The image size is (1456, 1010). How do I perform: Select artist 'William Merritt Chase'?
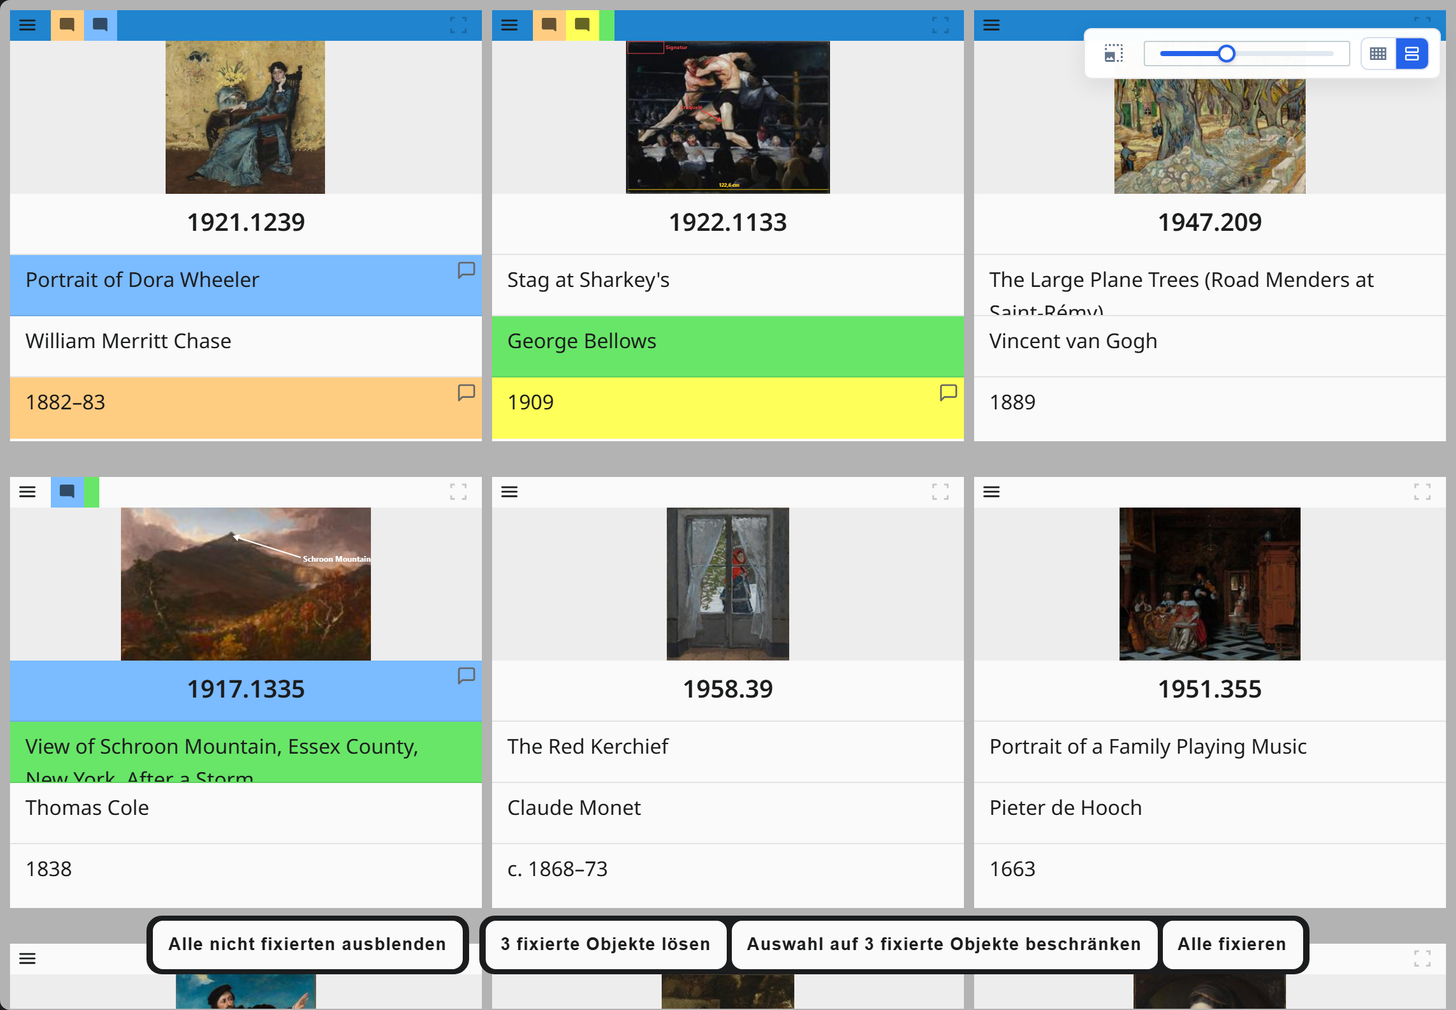click(128, 341)
